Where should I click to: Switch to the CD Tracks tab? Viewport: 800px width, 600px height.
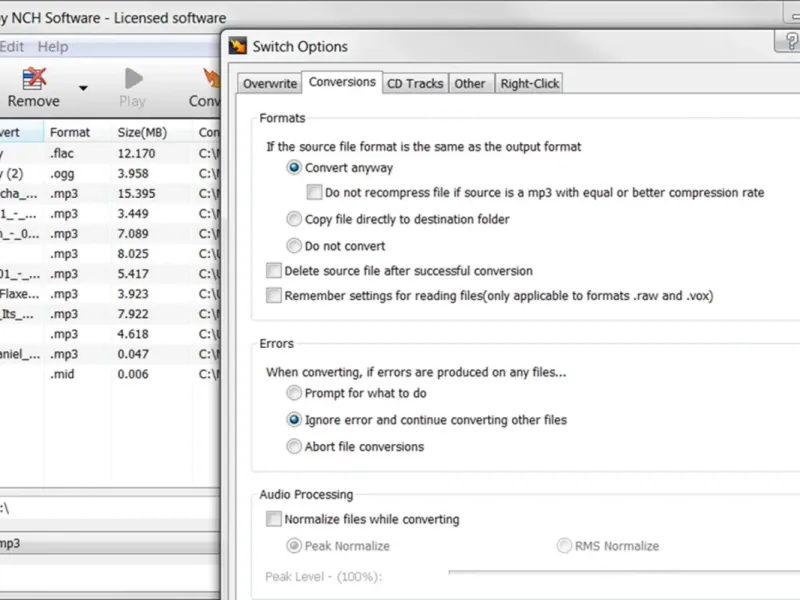(x=415, y=84)
